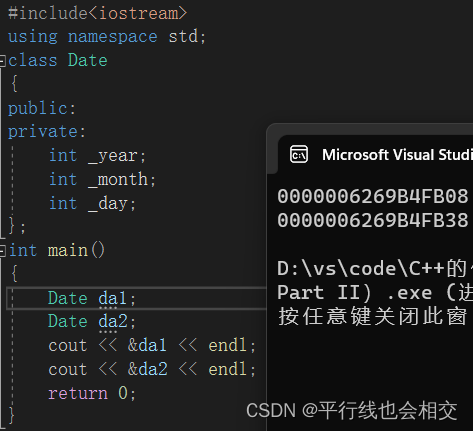473x431 pixels.
Task: Click the _year member variable
Action: coord(113,156)
